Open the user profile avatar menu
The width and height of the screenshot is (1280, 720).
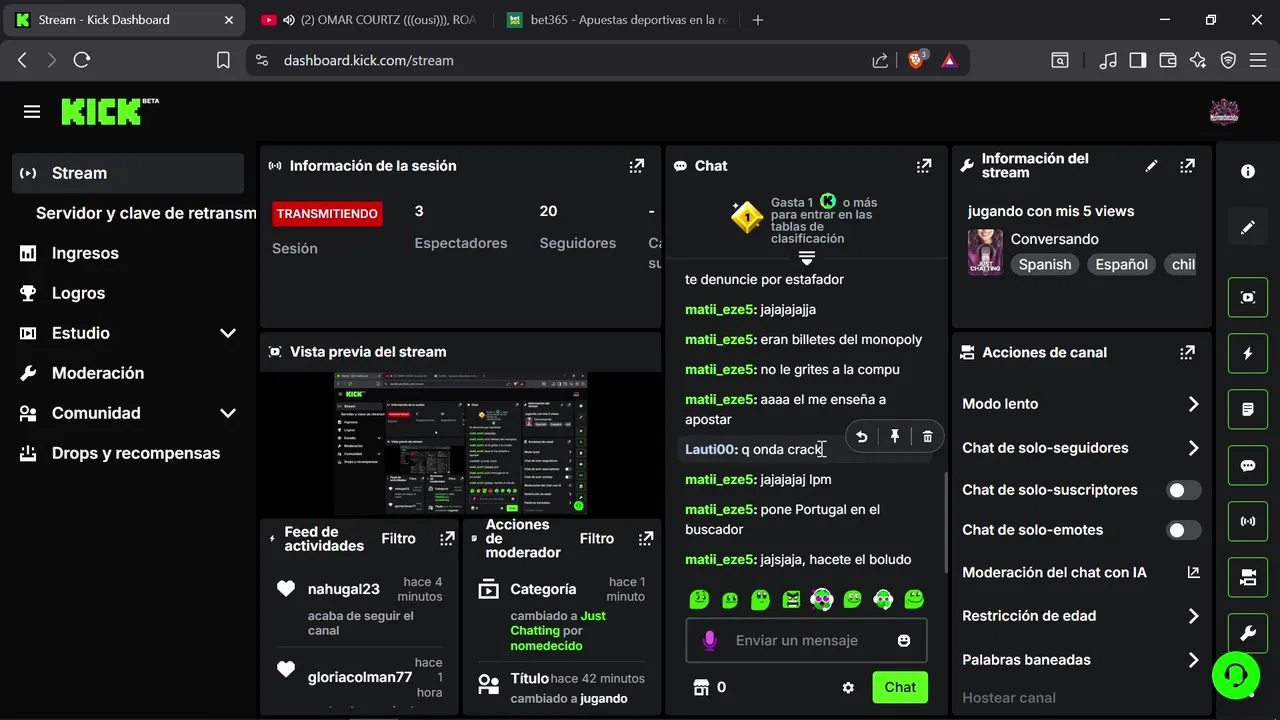point(1224,112)
